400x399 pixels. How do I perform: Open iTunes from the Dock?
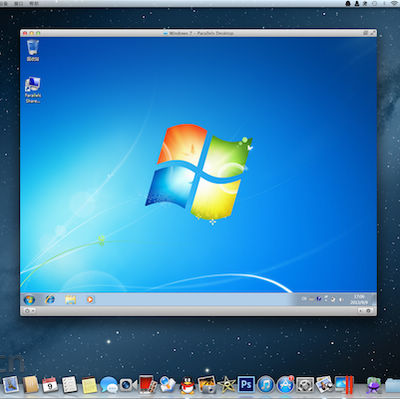click(266, 385)
